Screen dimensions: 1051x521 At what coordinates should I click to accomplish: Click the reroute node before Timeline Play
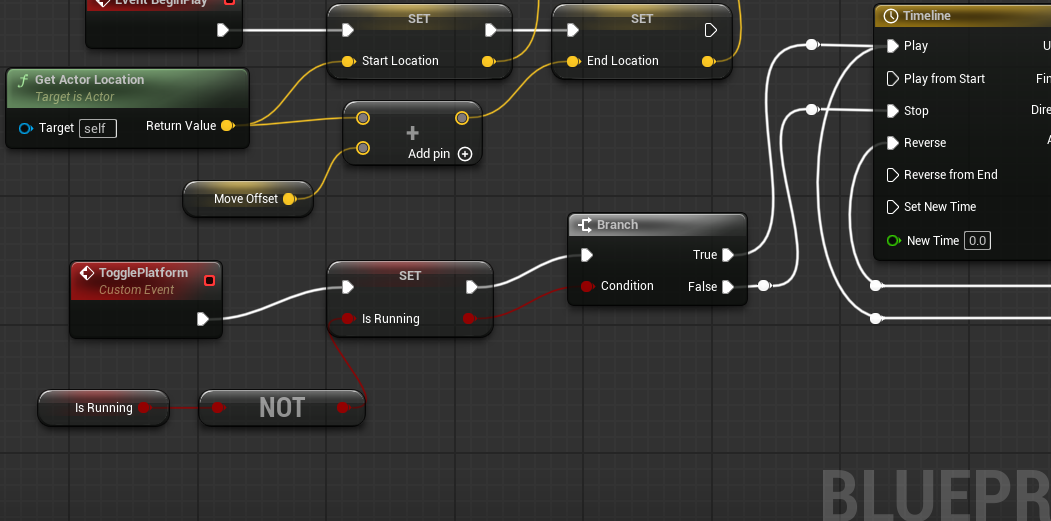click(812, 45)
